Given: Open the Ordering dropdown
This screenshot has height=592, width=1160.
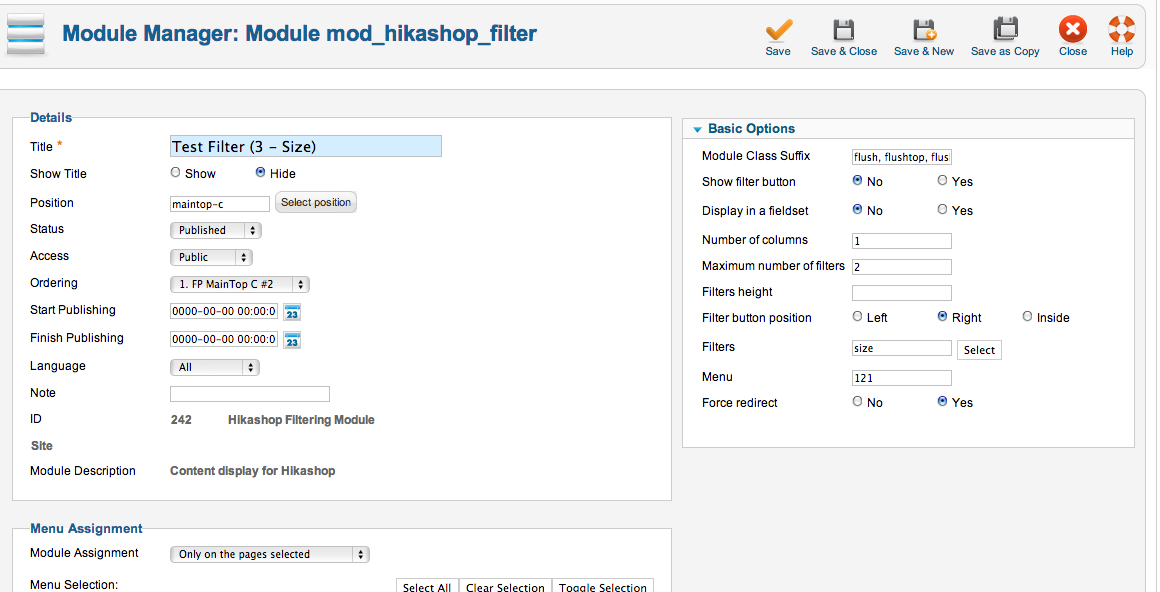Looking at the screenshot, I should (x=240, y=284).
